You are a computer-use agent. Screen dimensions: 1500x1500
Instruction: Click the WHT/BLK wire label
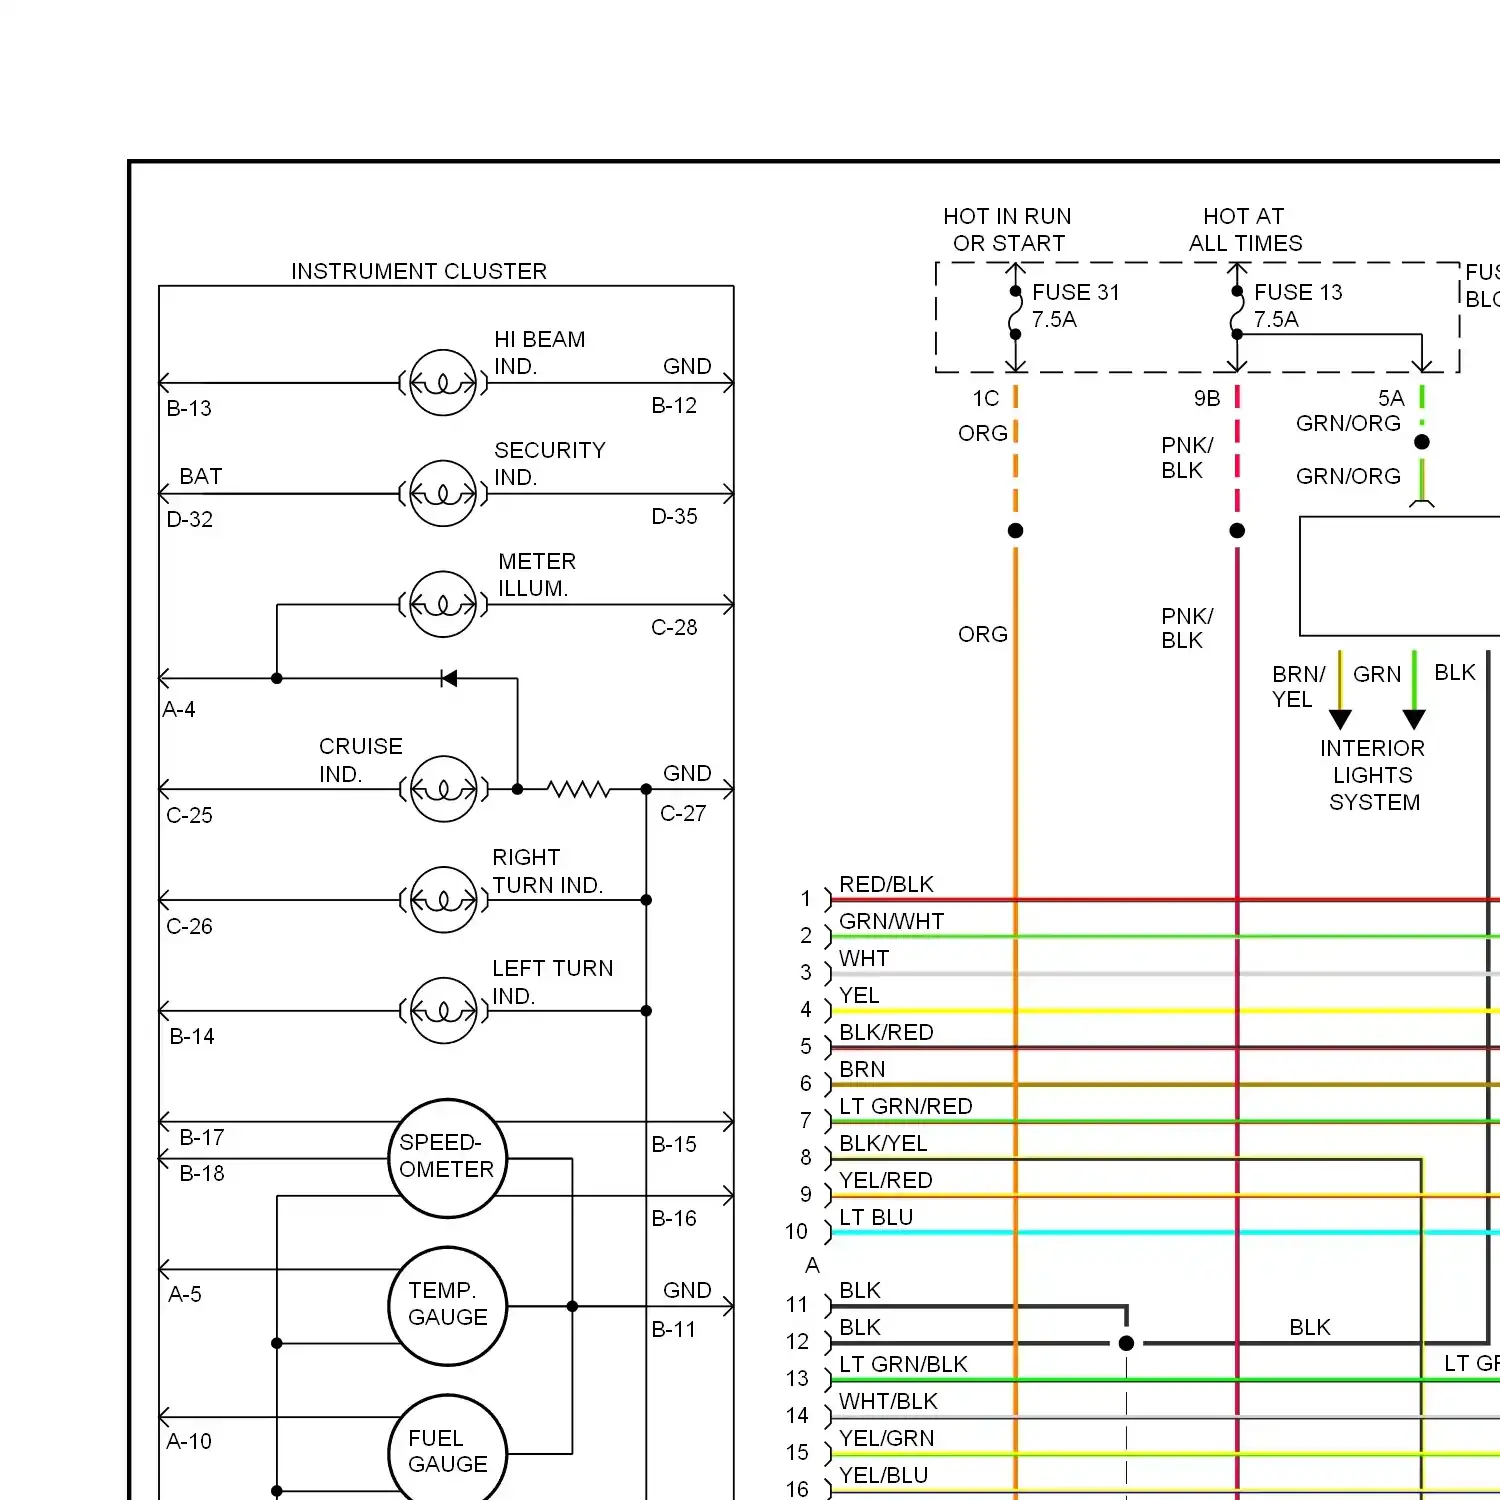tap(888, 1401)
